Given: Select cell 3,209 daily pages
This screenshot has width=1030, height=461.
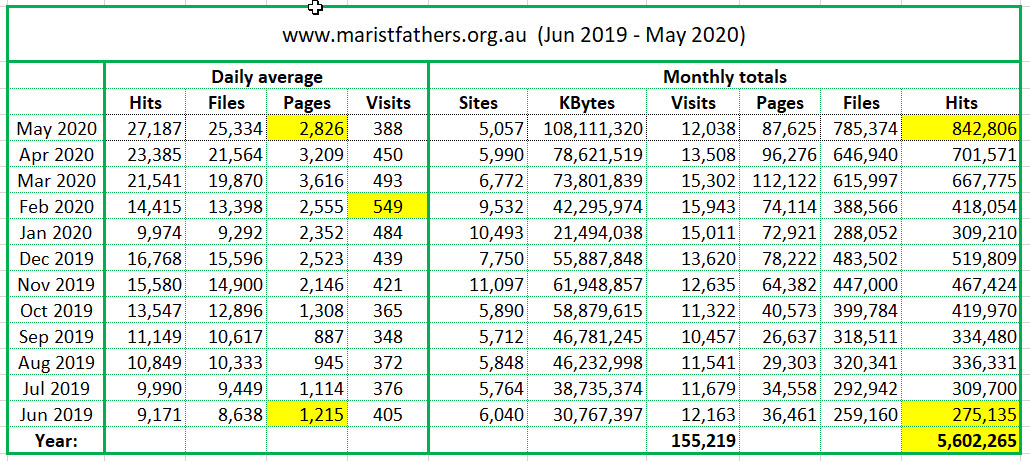Looking at the screenshot, I should pos(307,155).
